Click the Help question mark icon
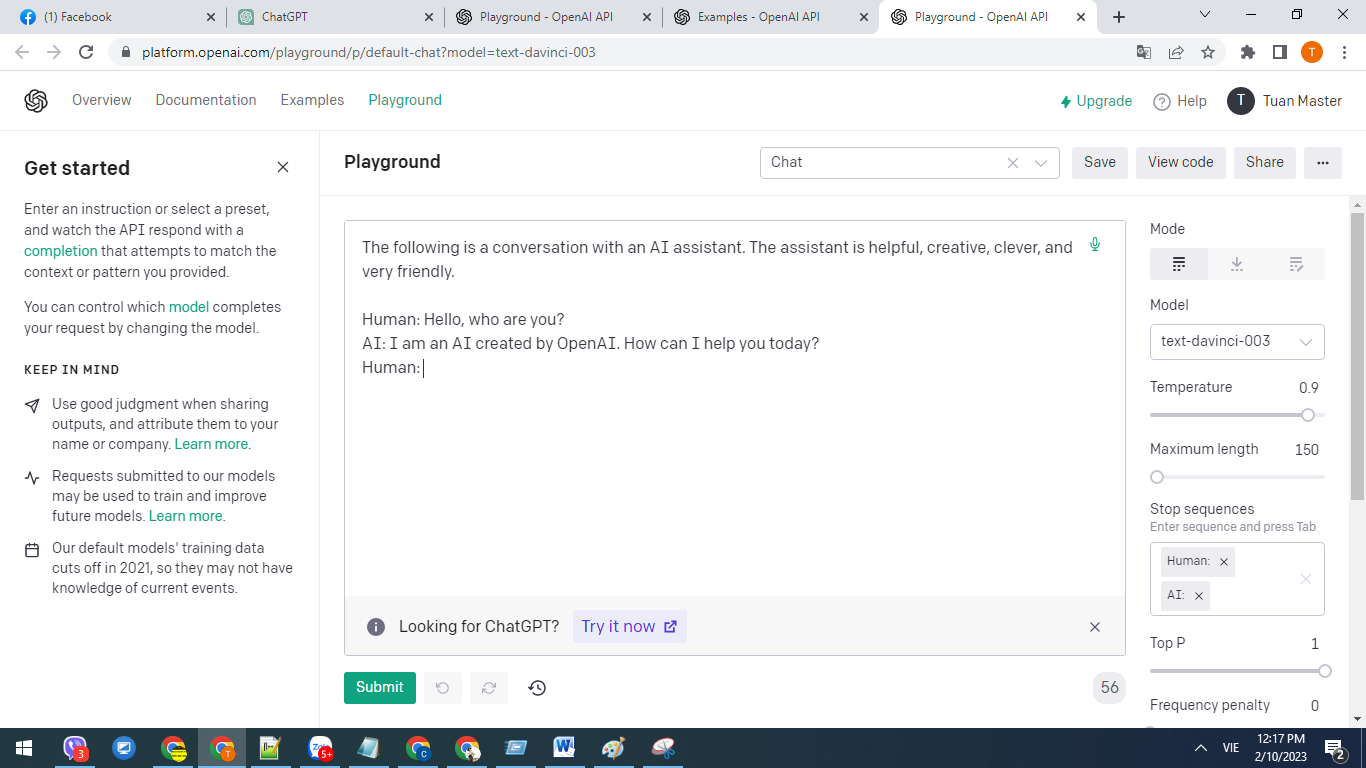1366x768 pixels. point(1162,101)
